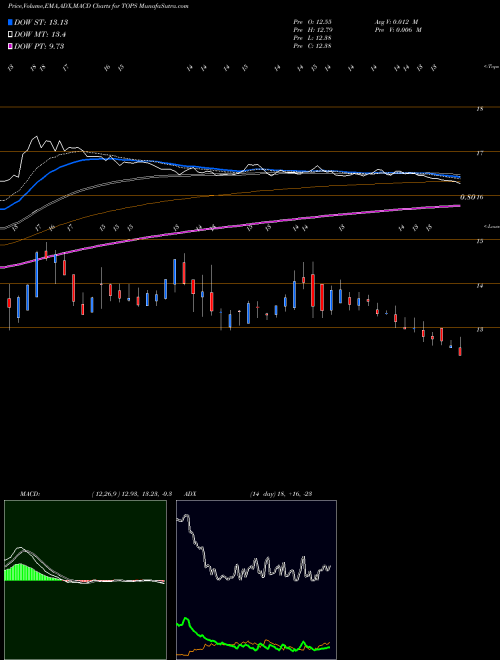Viewport: 500px width, 660px height.
Task: Click the MACD indicator label
Action: [29, 494]
